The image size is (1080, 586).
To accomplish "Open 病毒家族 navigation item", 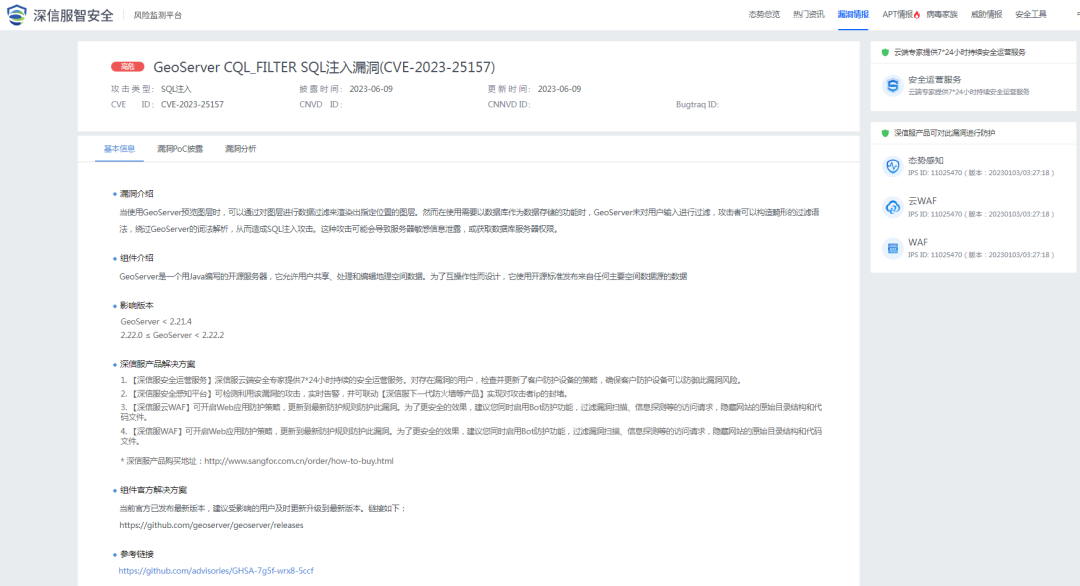I will pyautogui.click(x=942, y=14).
